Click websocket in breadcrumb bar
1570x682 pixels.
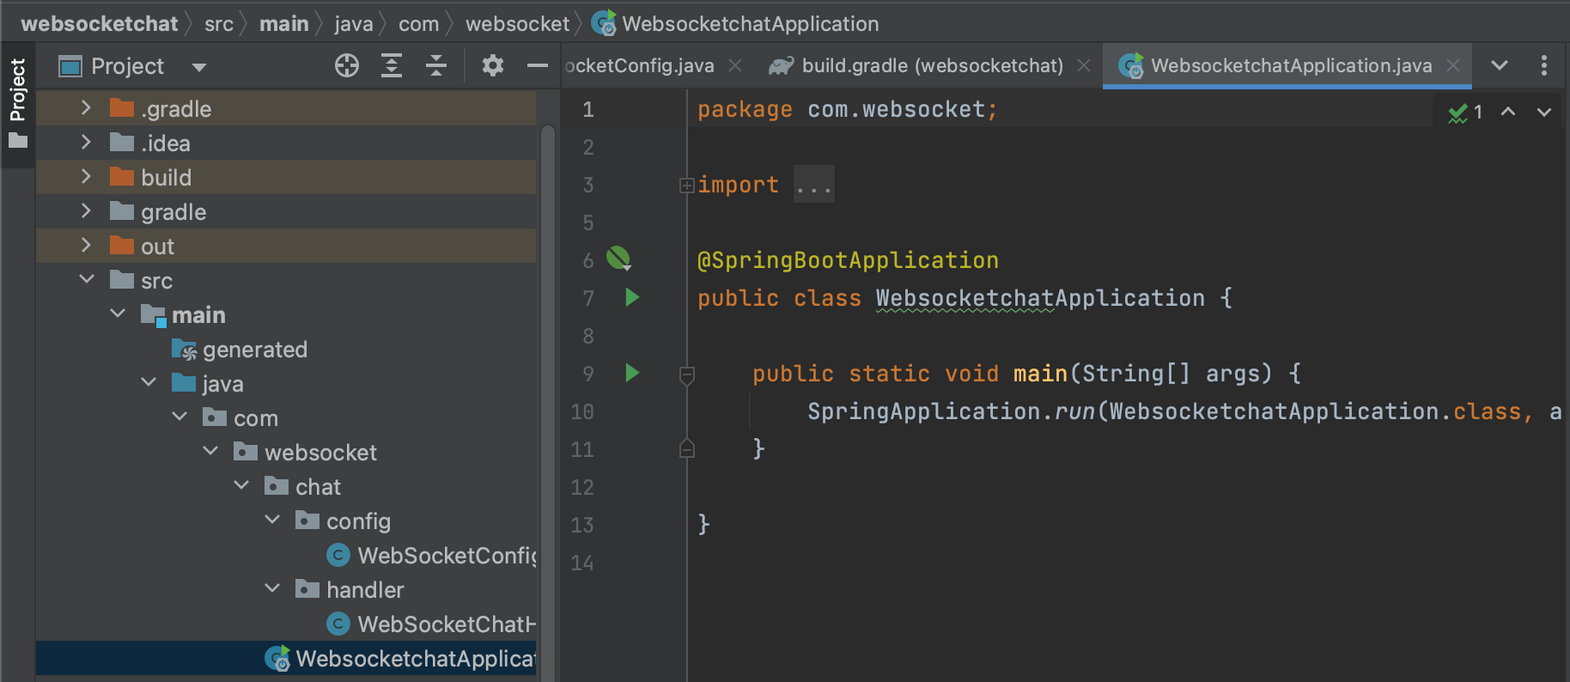pos(517,23)
